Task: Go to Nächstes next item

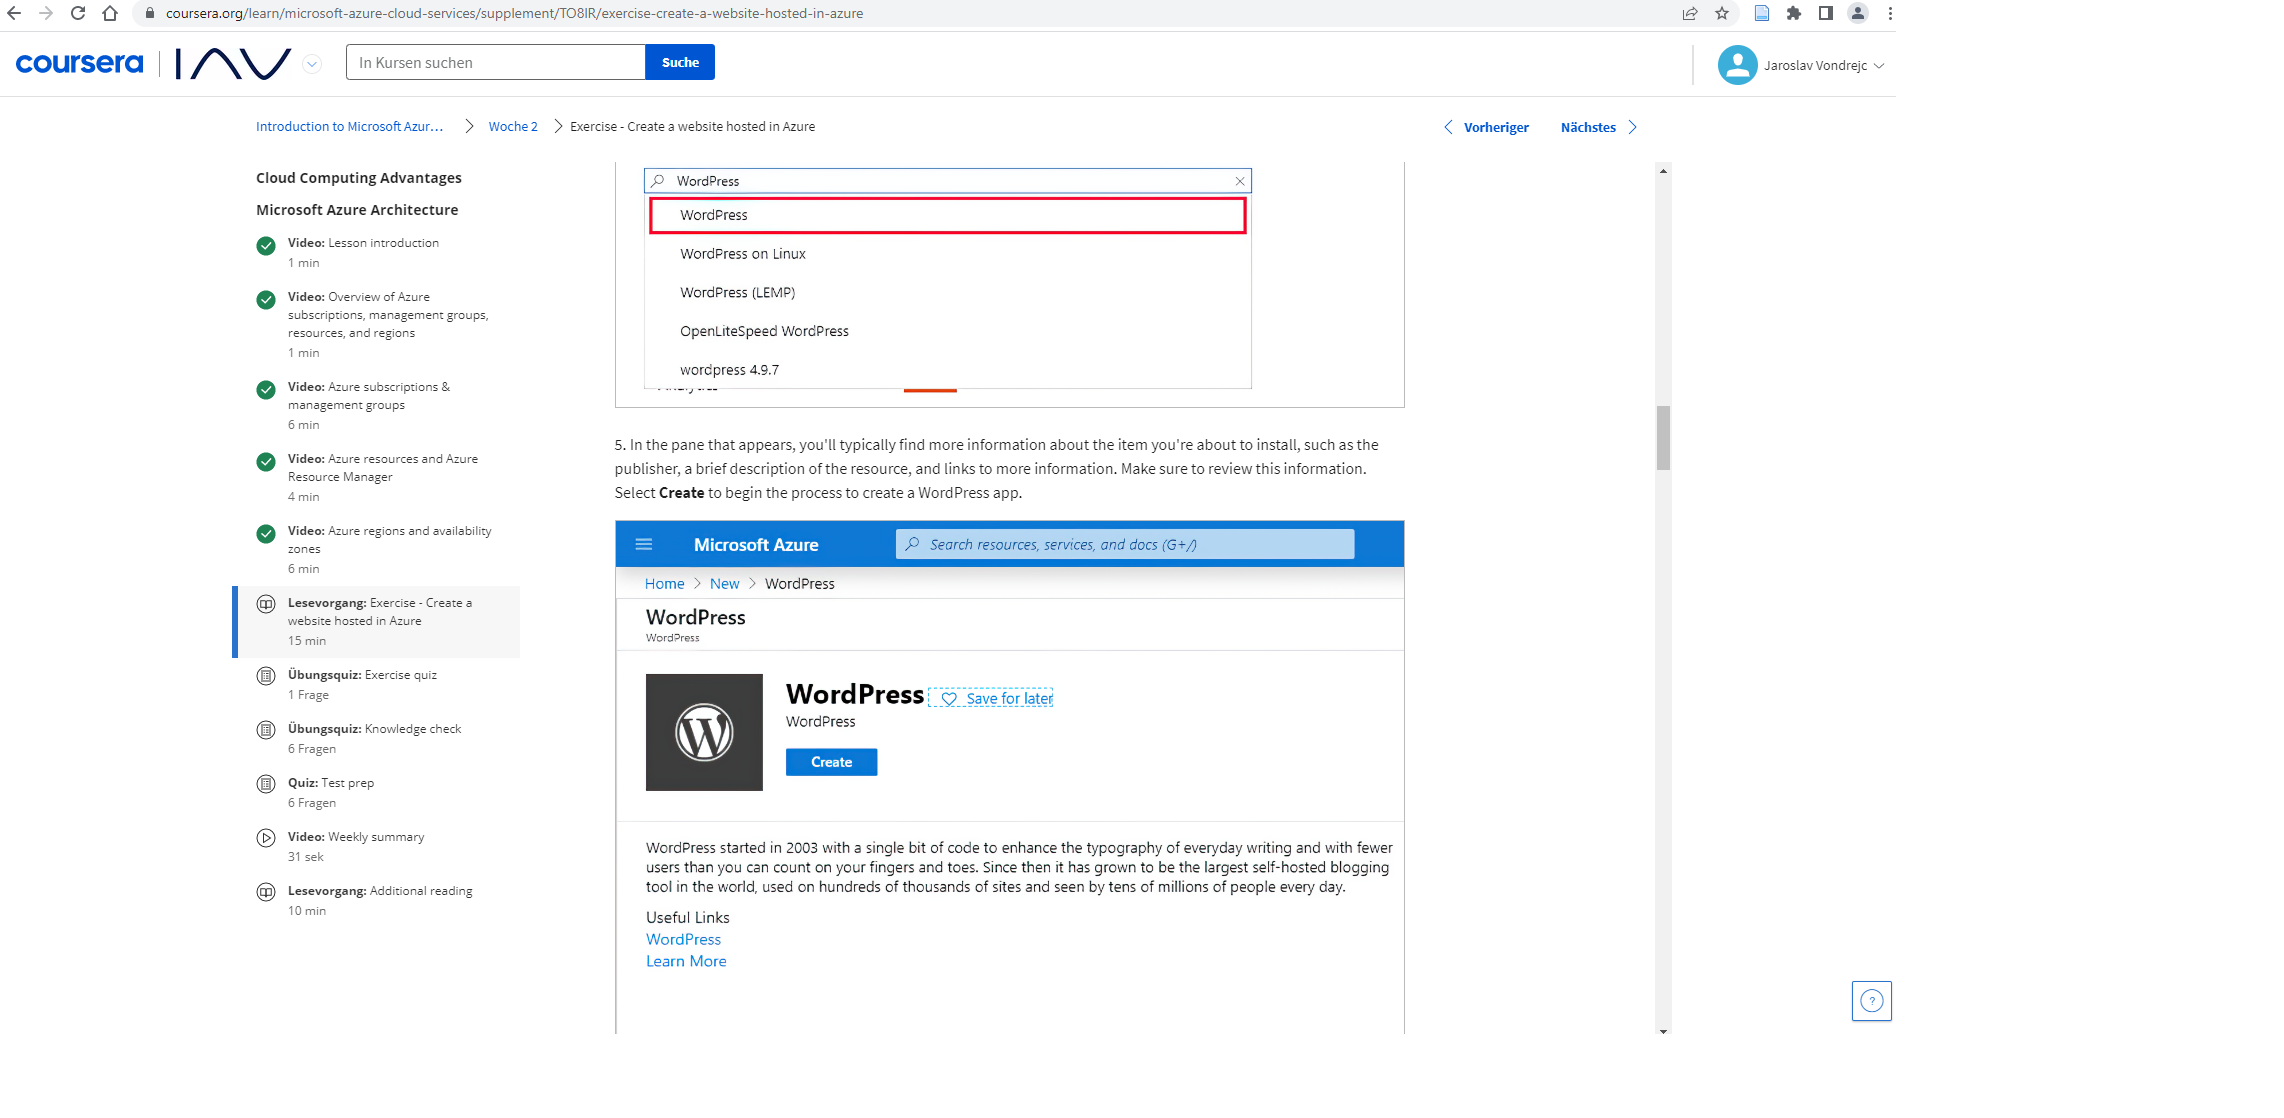Action: pos(1599,127)
